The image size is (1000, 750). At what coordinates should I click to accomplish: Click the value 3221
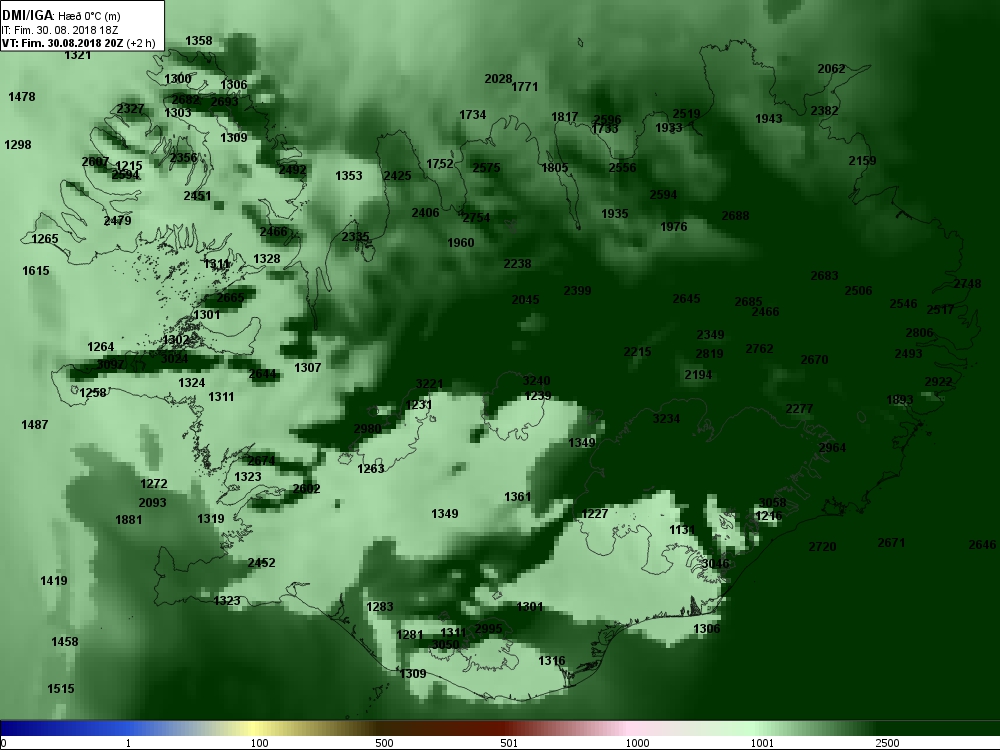point(429,384)
